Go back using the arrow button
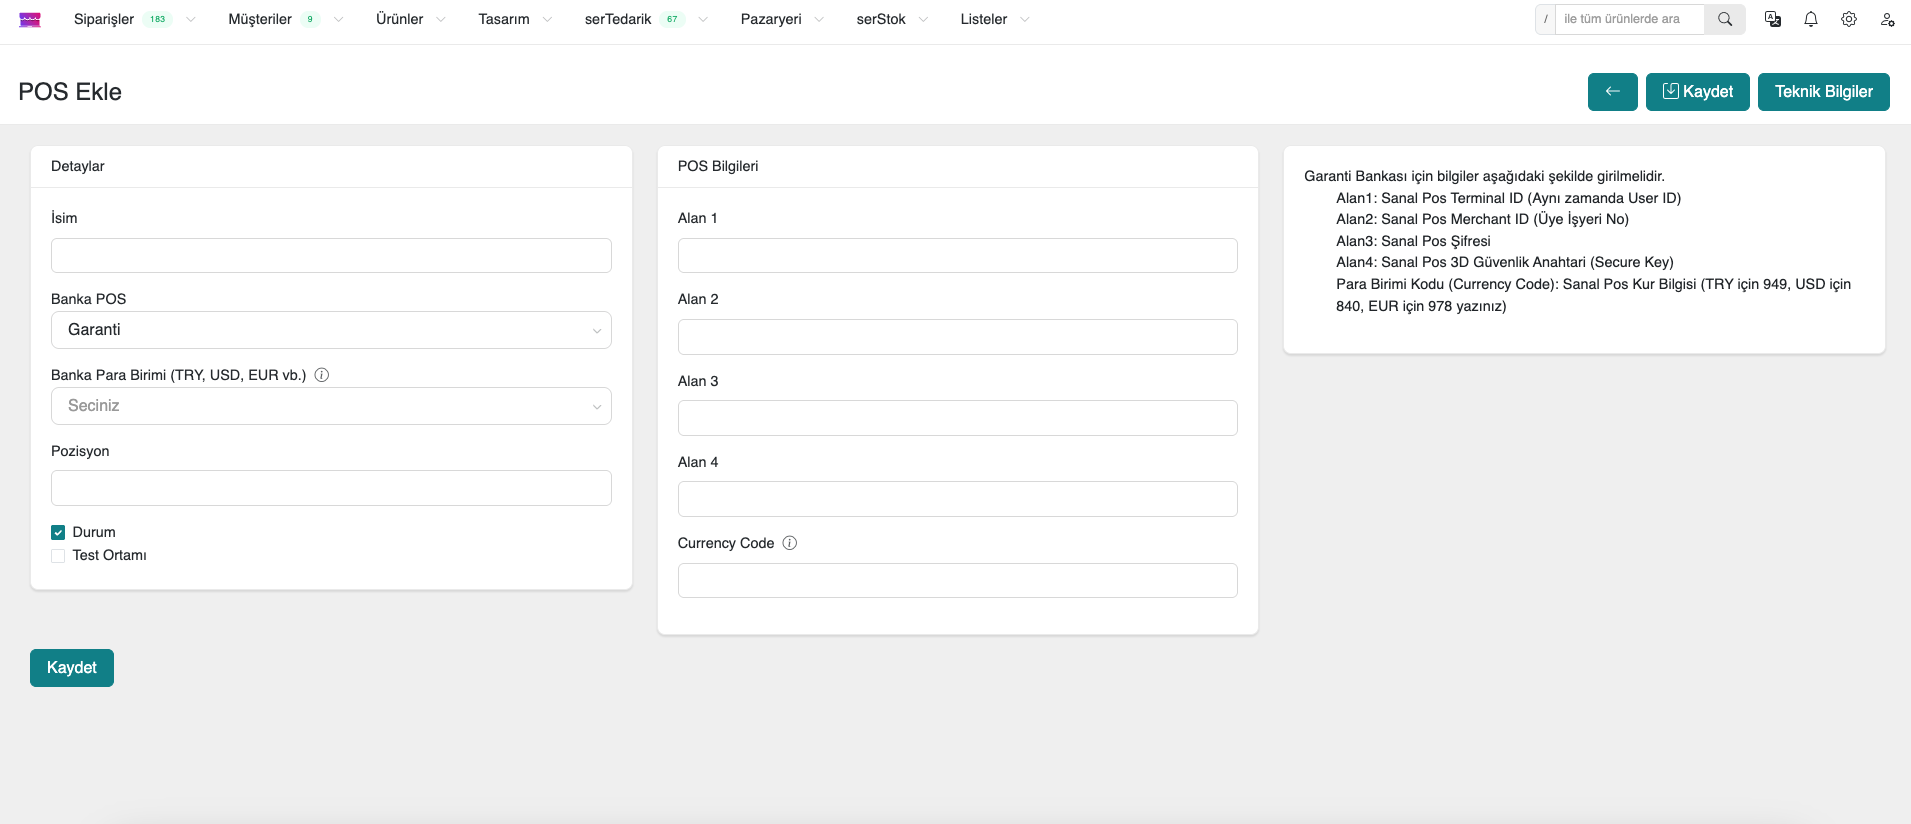Image resolution: width=1911 pixels, height=824 pixels. (x=1612, y=92)
